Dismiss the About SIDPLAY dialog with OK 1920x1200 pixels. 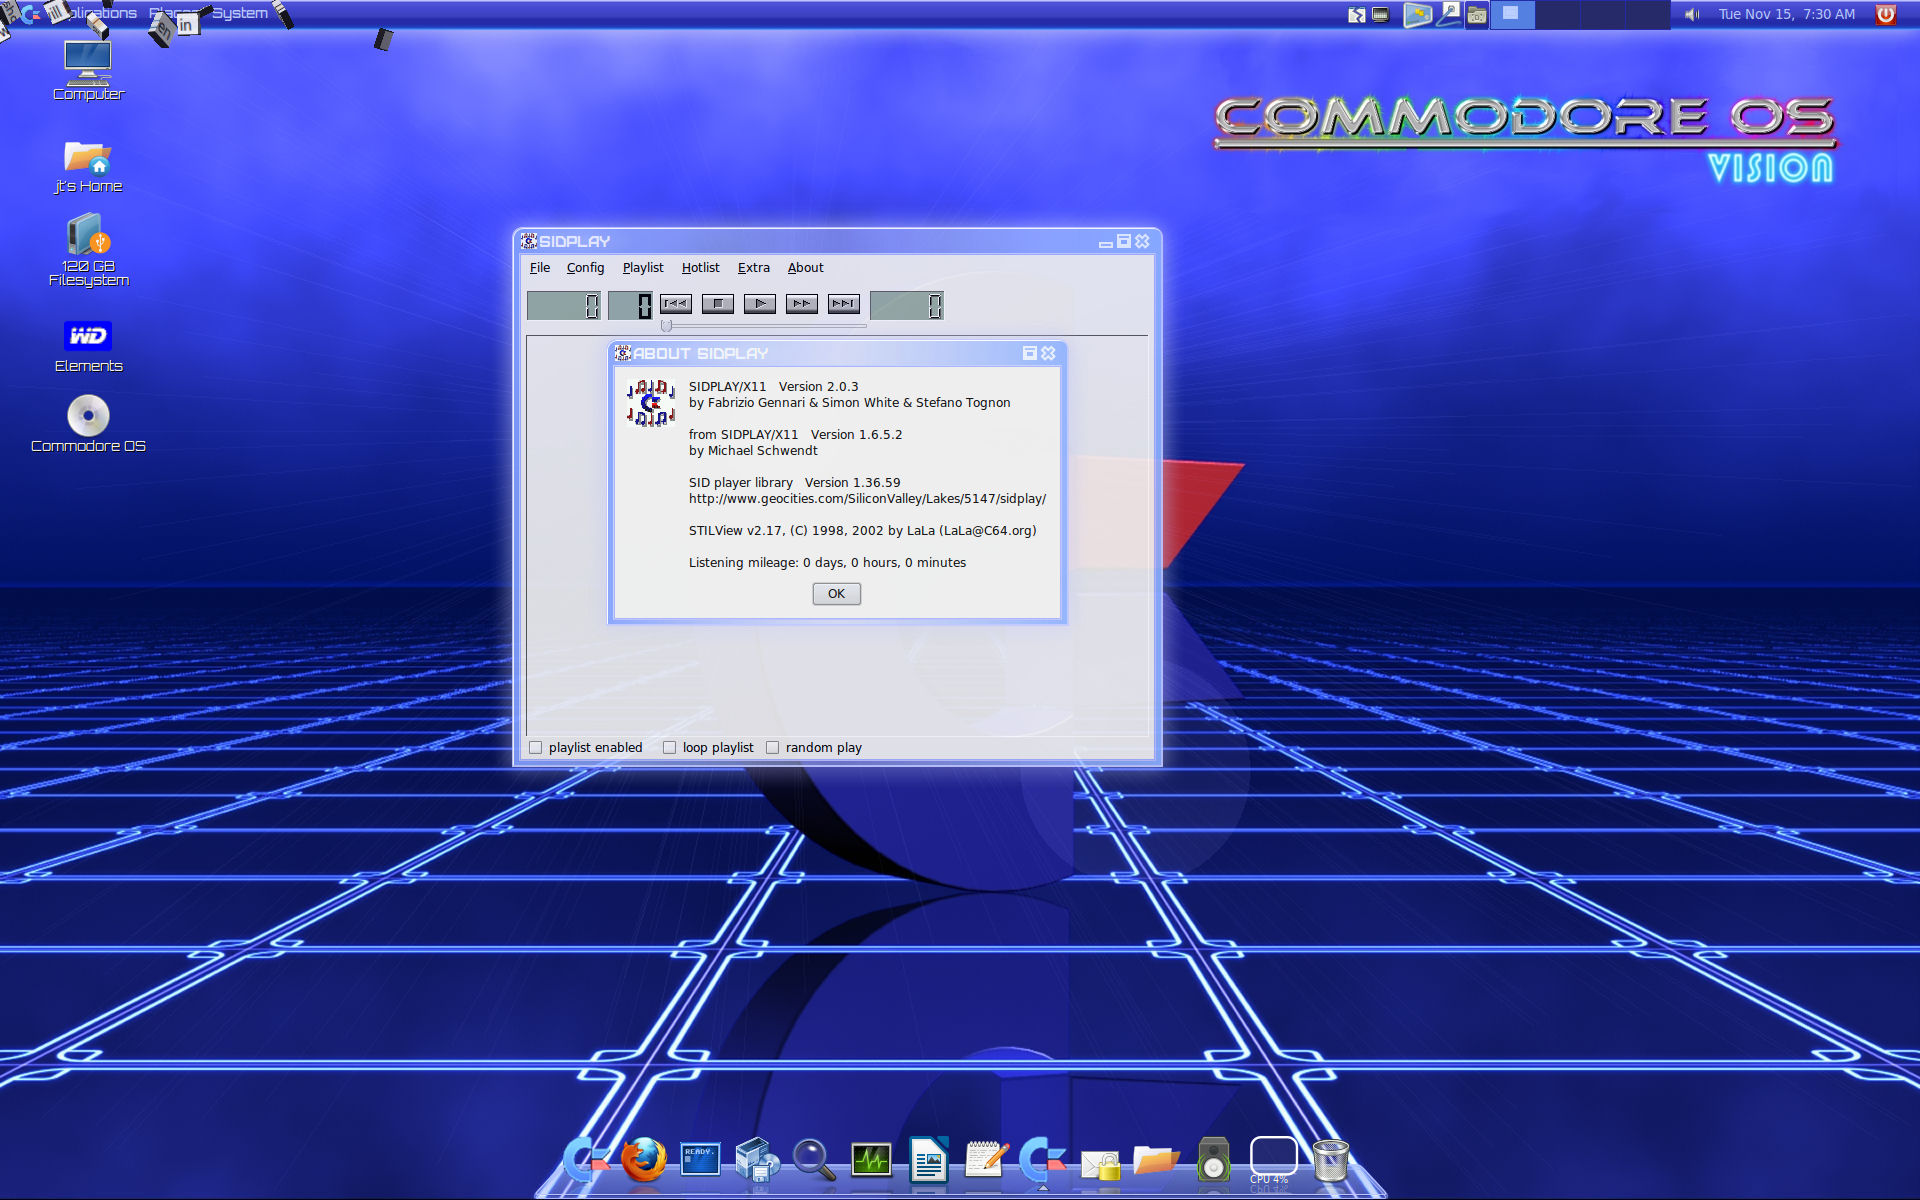[x=836, y=593]
